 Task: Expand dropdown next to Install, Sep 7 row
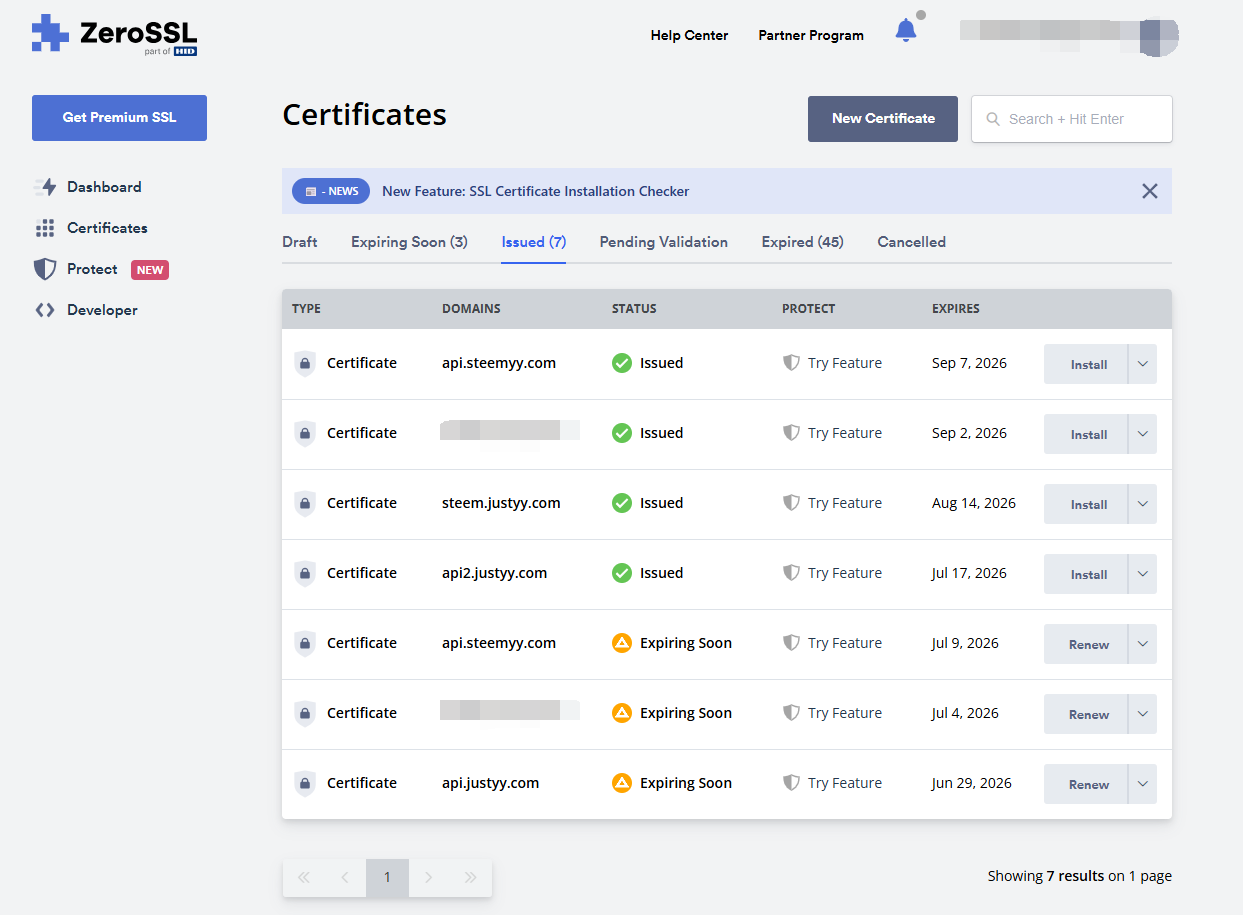[x=1143, y=364]
